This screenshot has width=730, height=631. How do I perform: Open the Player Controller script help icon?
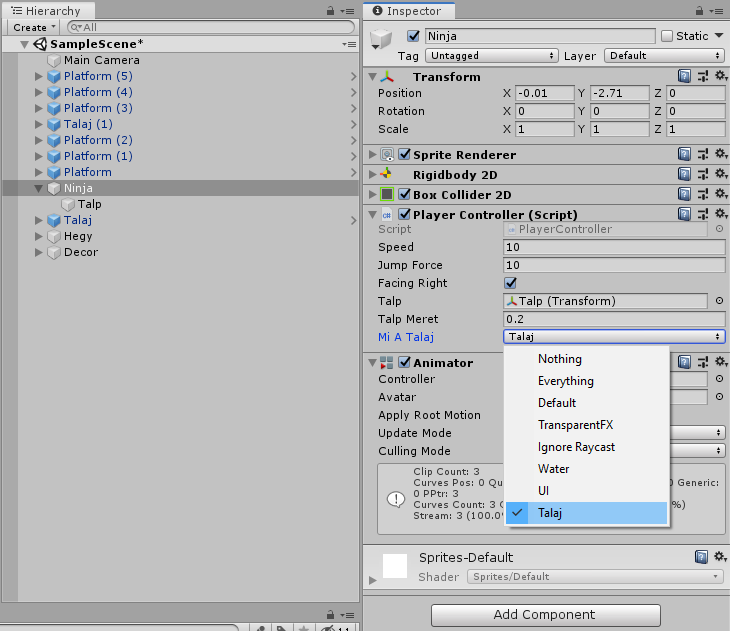684,214
